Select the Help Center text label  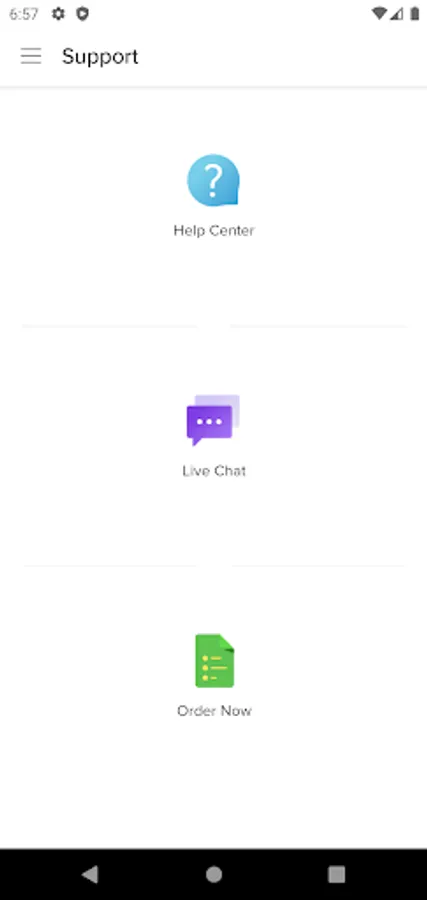point(214,230)
